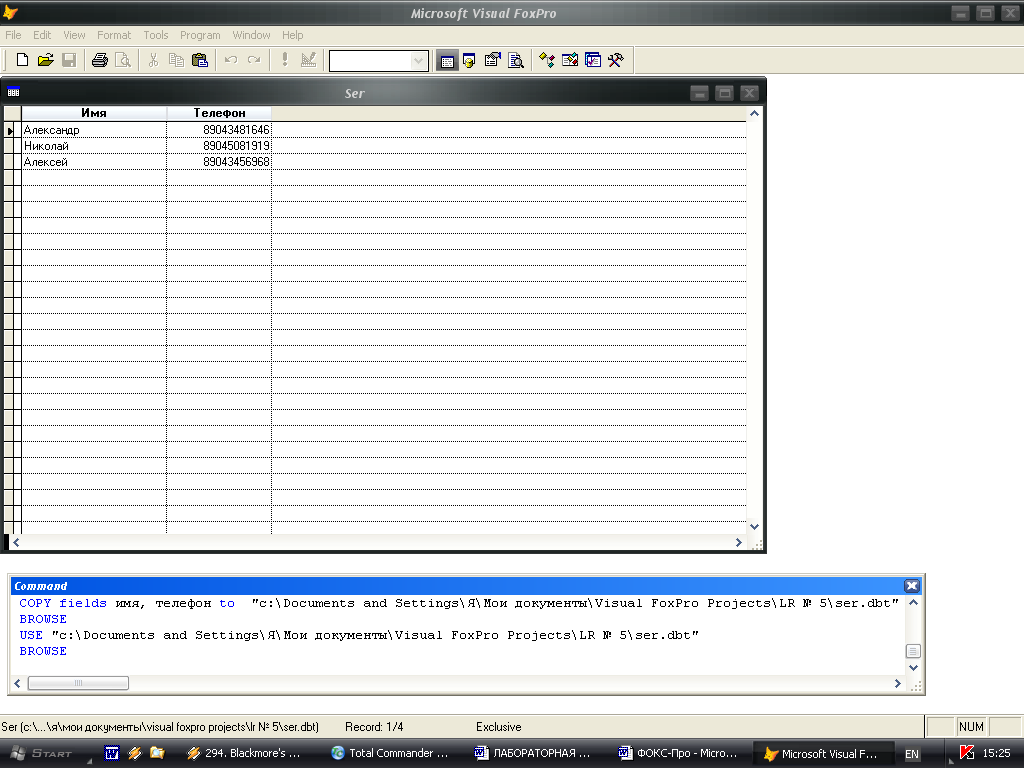Switch to 294. Blackmore's taskbar button
Screen dimensions: 1024x768
click(x=244, y=753)
